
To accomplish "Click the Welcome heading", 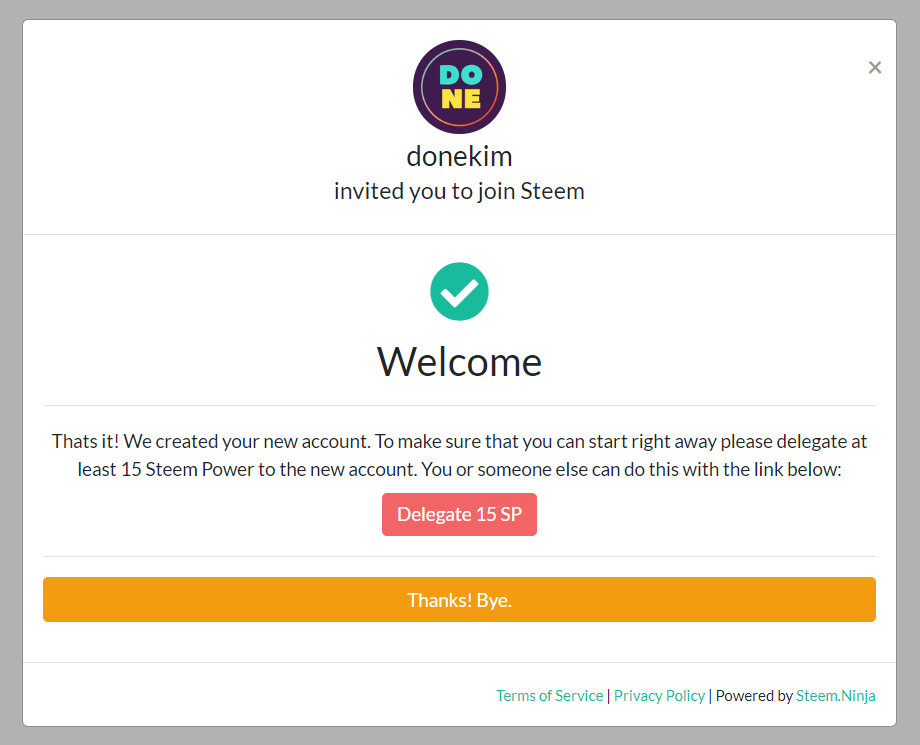I will coord(459,362).
